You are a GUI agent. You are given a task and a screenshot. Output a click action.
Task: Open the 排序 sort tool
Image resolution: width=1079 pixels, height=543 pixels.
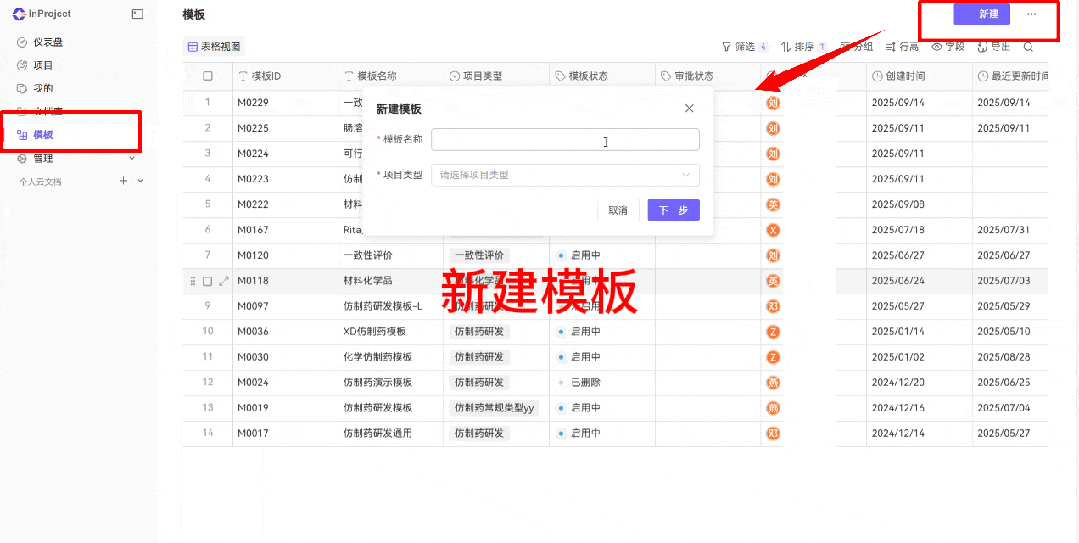[x=804, y=47]
